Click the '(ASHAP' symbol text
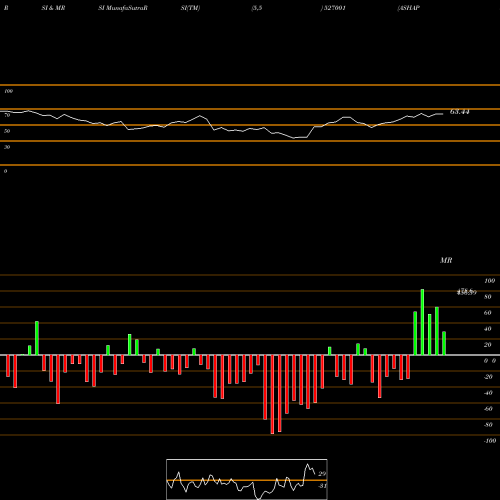 [408, 8]
